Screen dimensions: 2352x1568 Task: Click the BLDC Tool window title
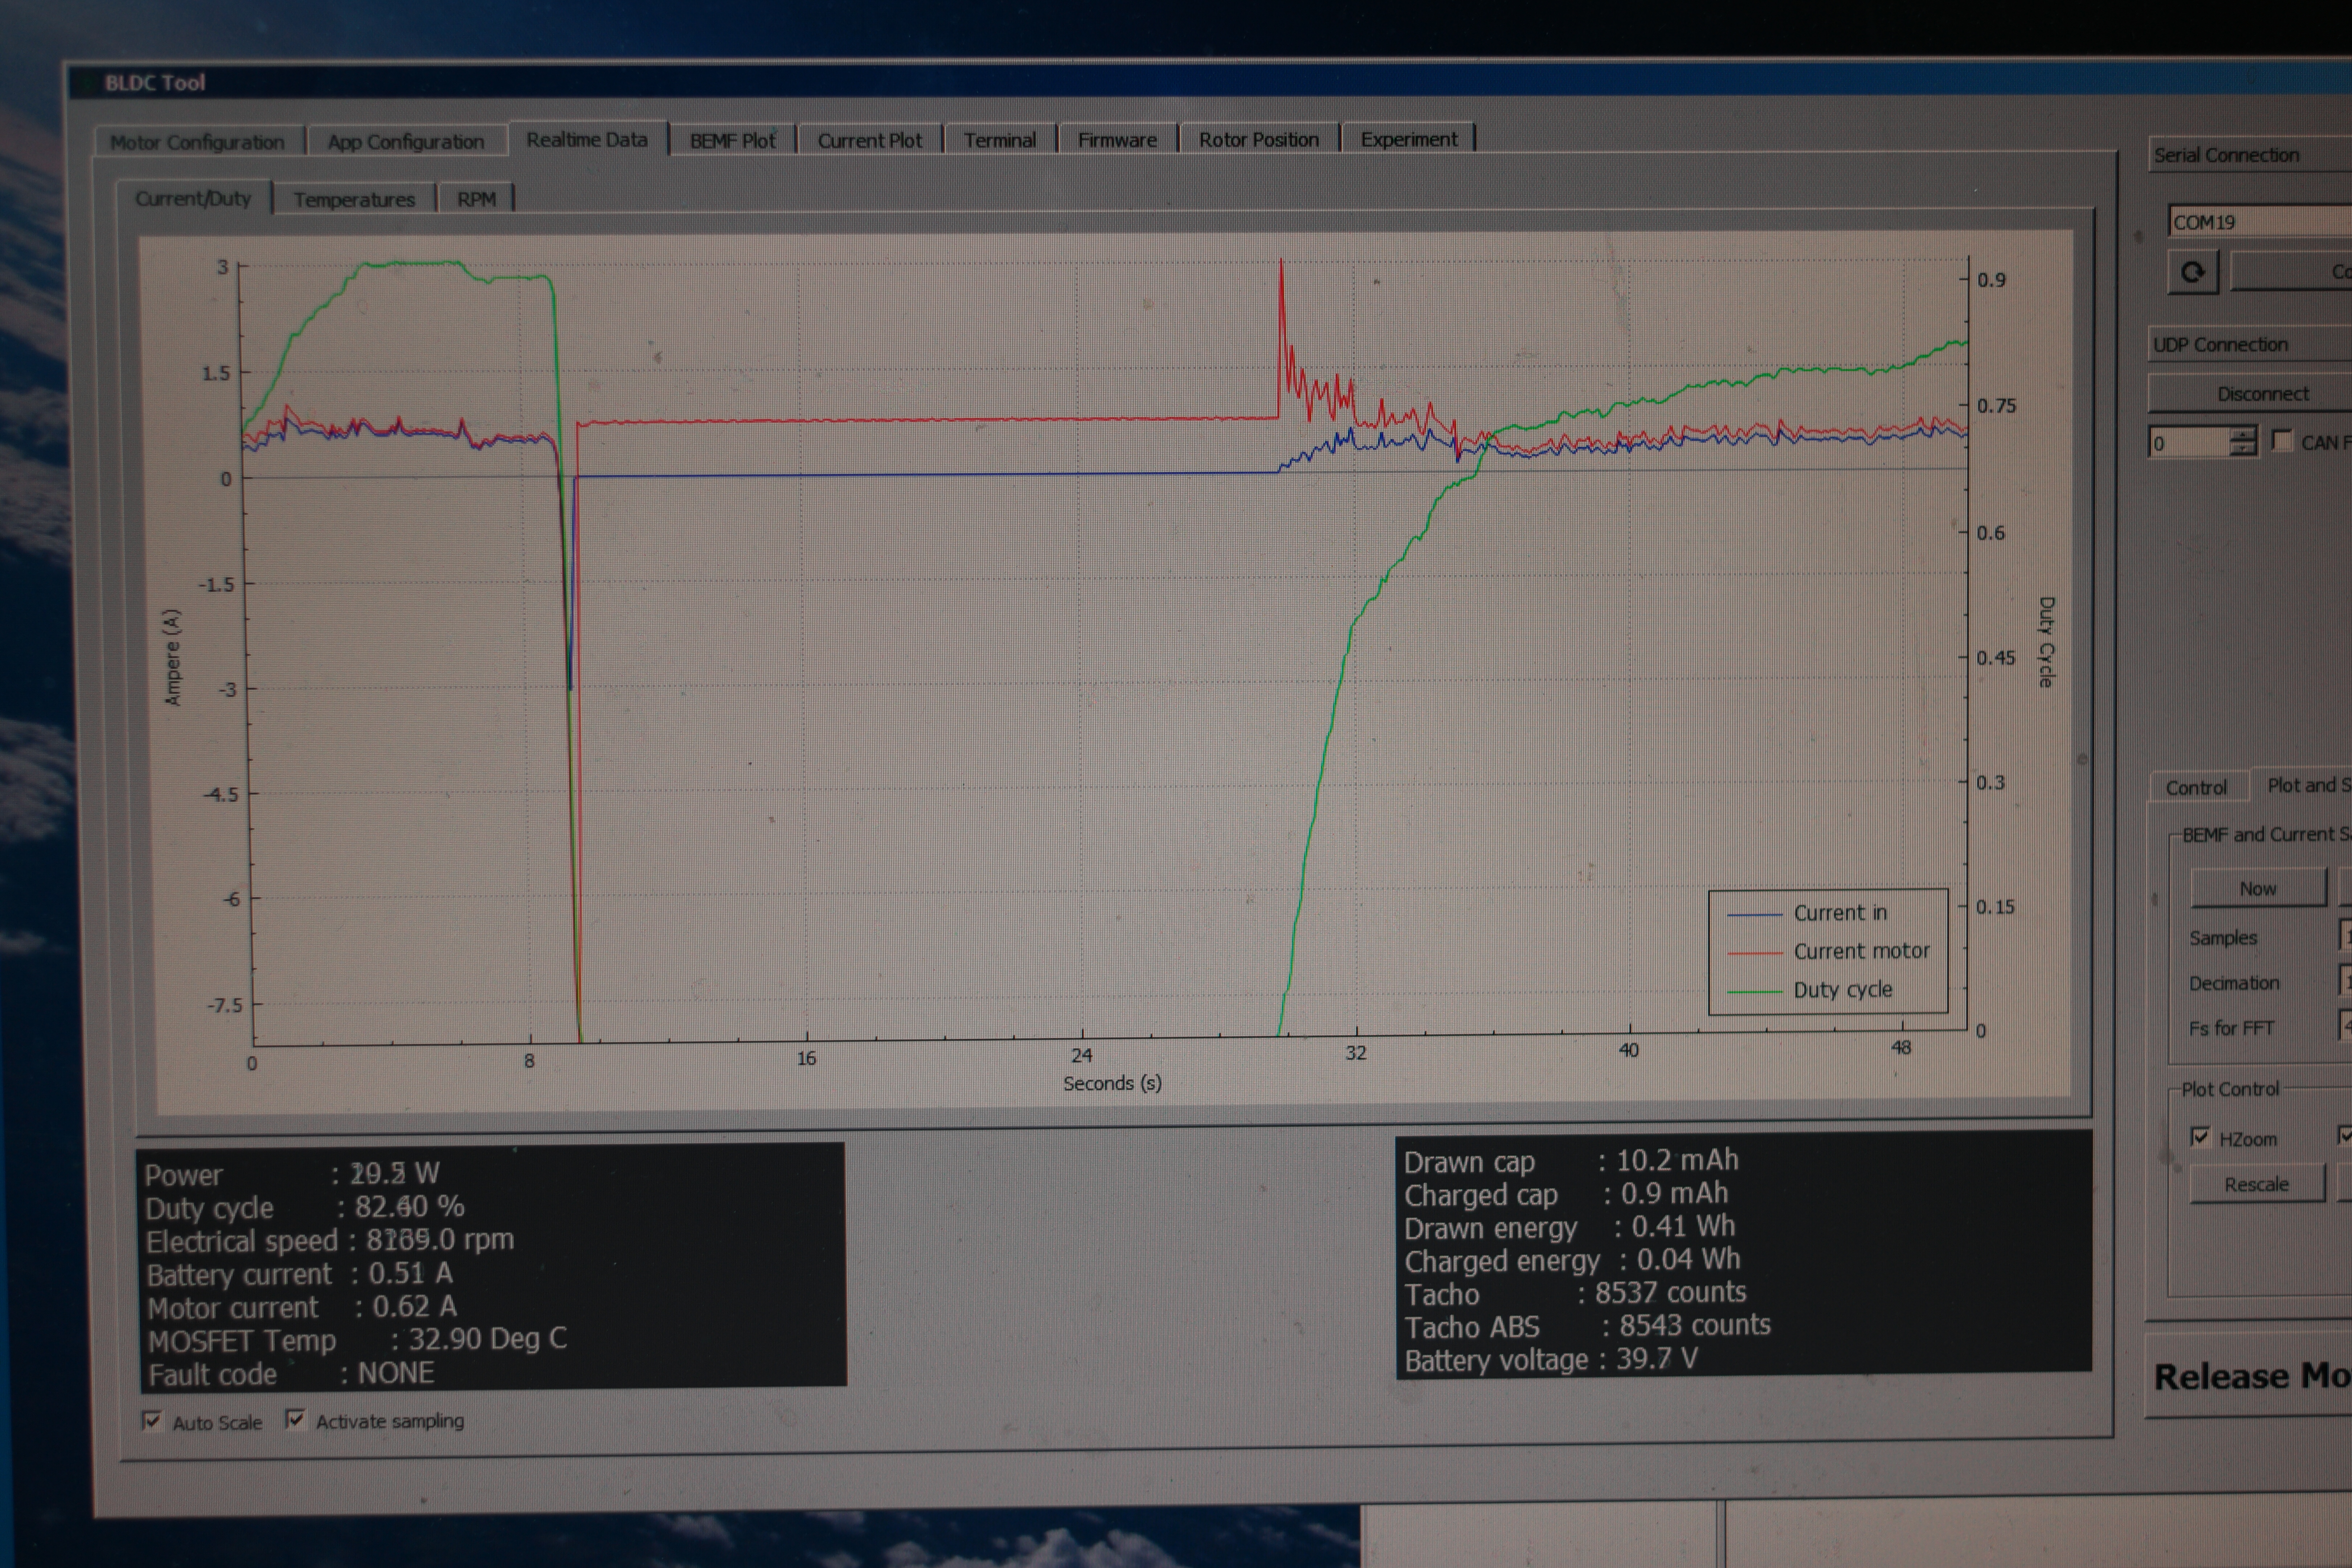(x=155, y=83)
